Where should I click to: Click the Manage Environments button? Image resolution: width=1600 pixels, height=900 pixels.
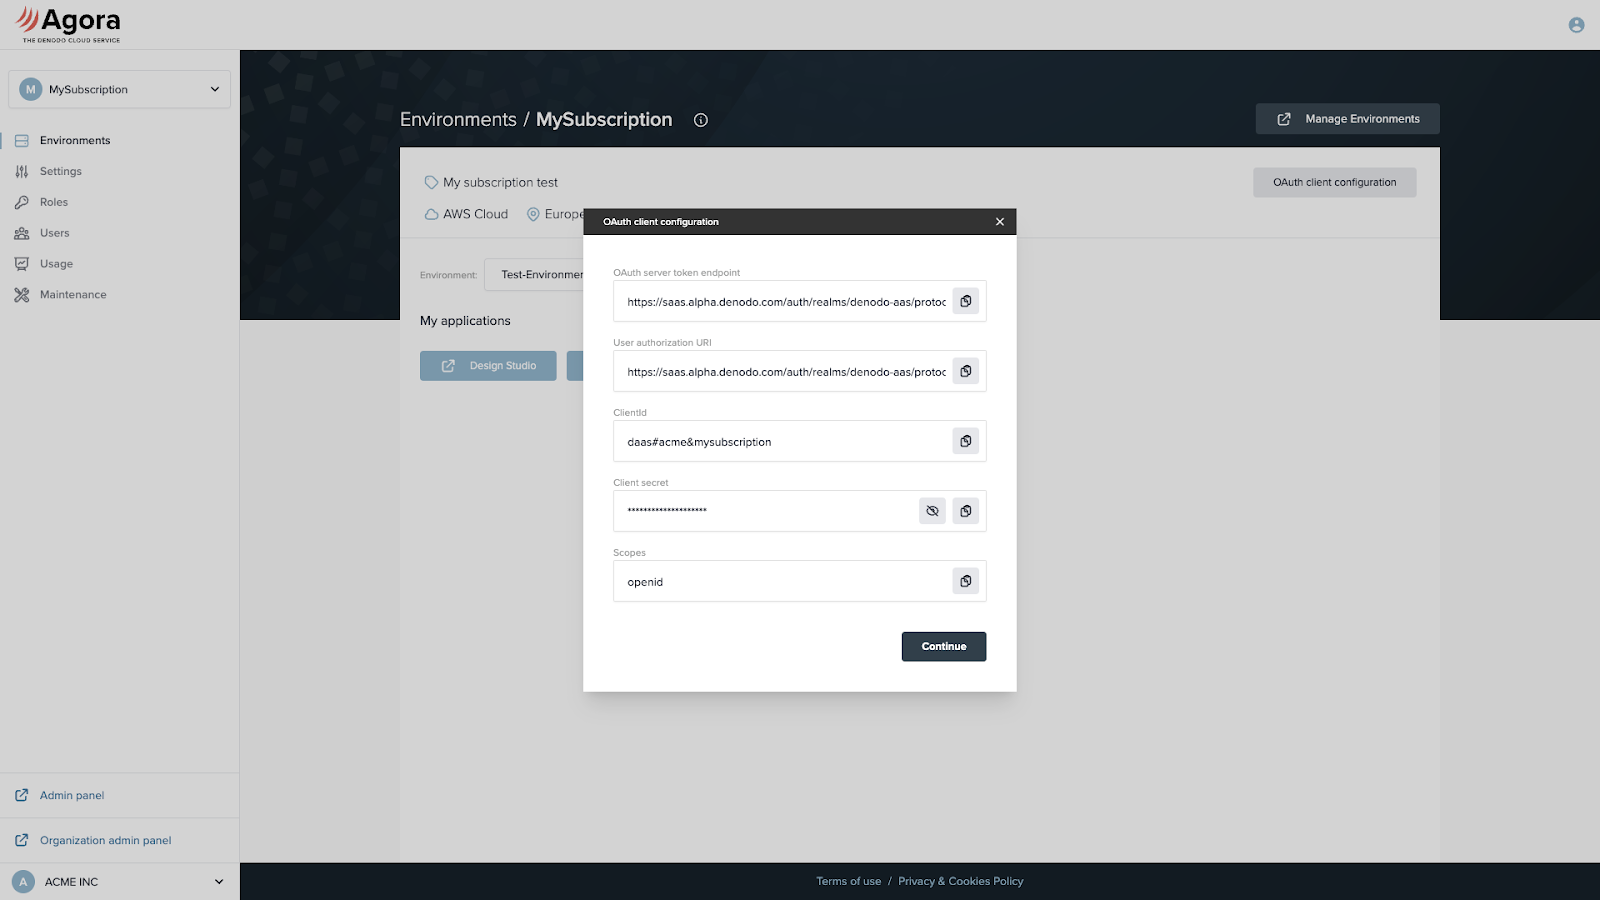pyautogui.click(x=1347, y=119)
